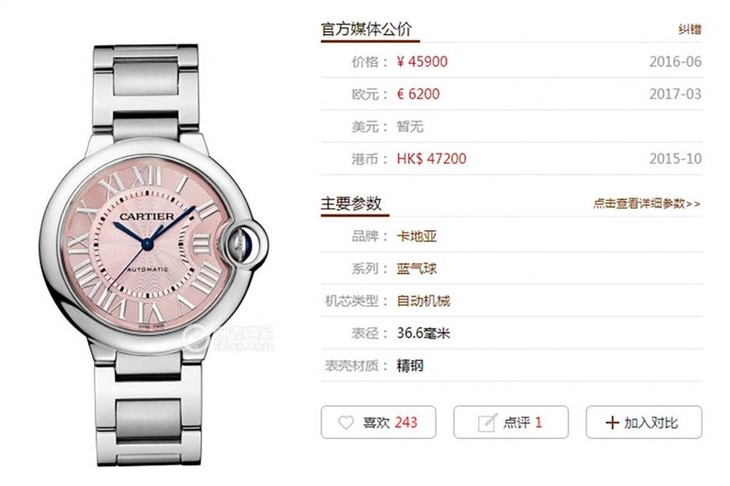Select the 官方媒体公价 section heading
Viewport: 730px width, 486px height.
pyautogui.click(x=366, y=29)
